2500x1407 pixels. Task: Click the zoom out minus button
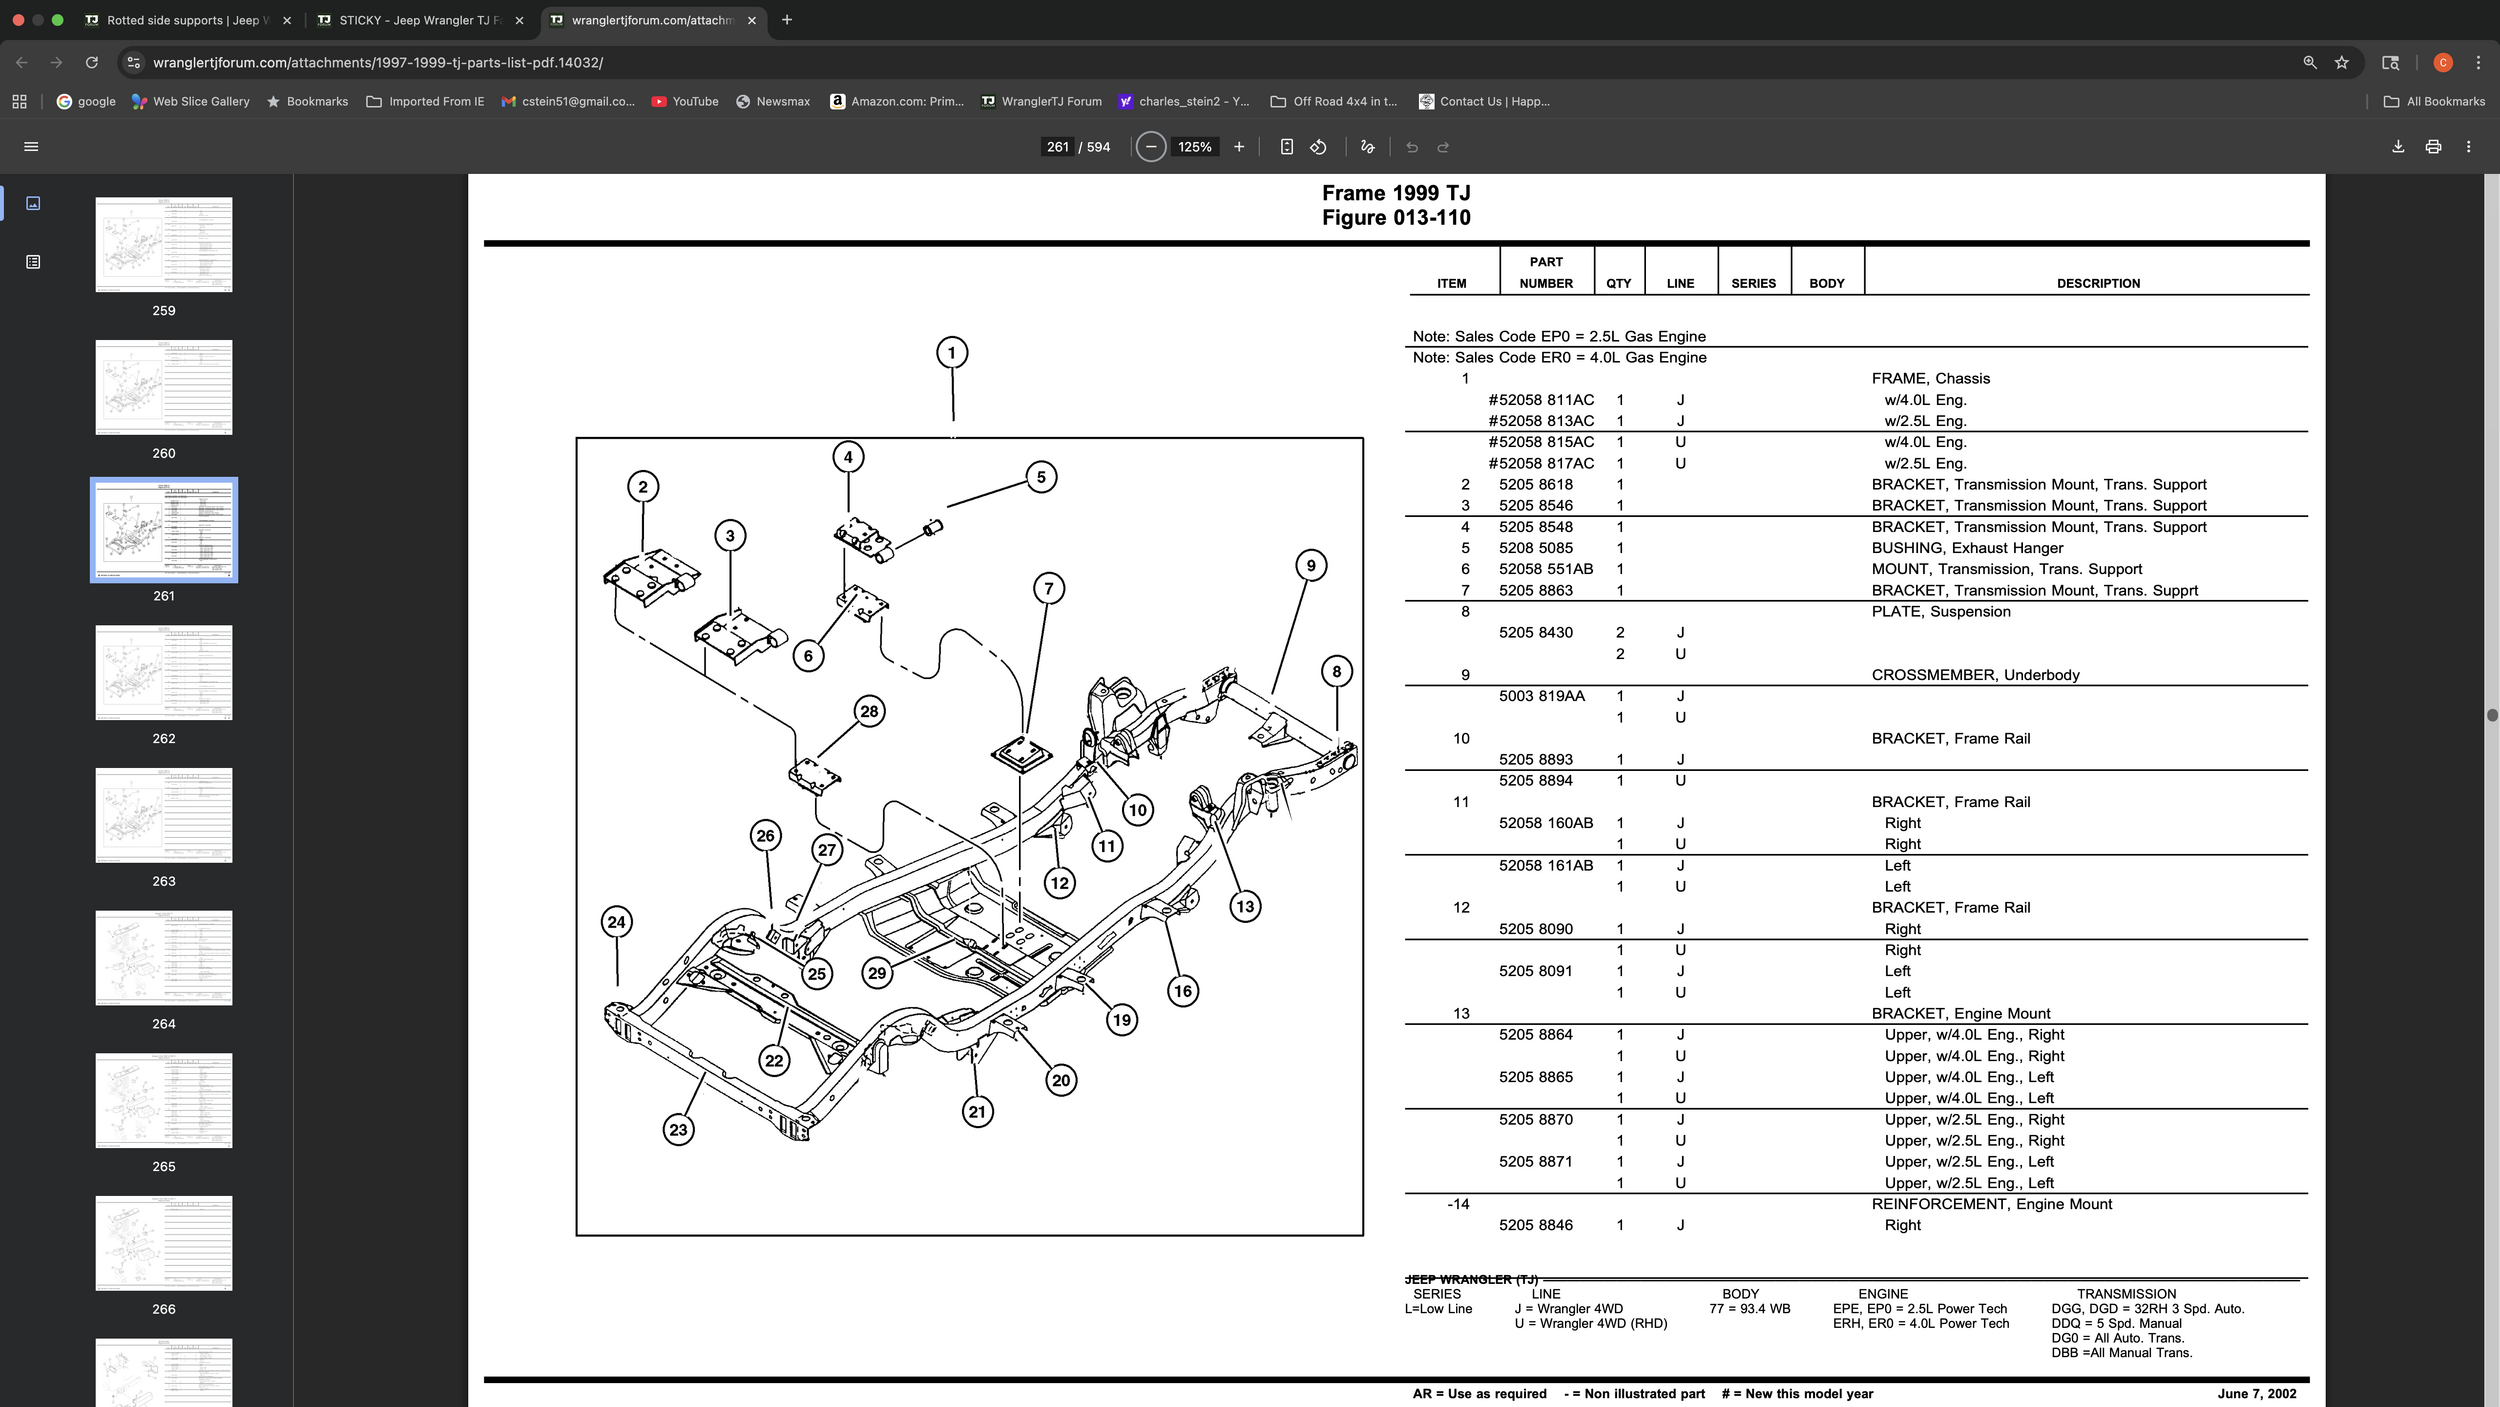tap(1151, 147)
